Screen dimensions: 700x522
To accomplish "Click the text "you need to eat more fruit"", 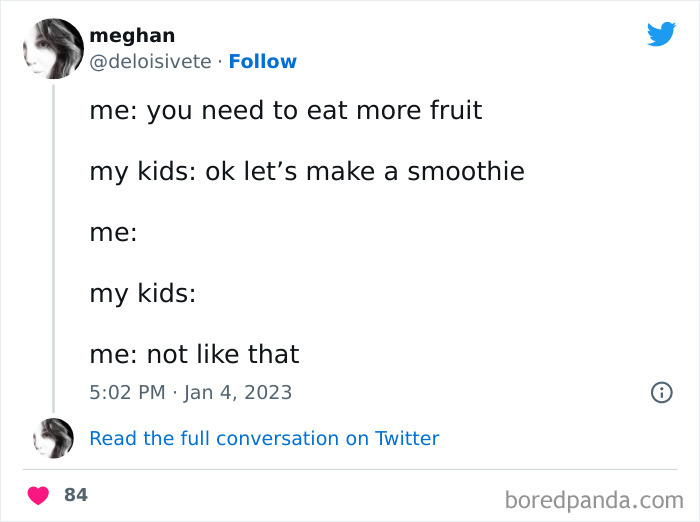I will pyautogui.click(x=315, y=110).
